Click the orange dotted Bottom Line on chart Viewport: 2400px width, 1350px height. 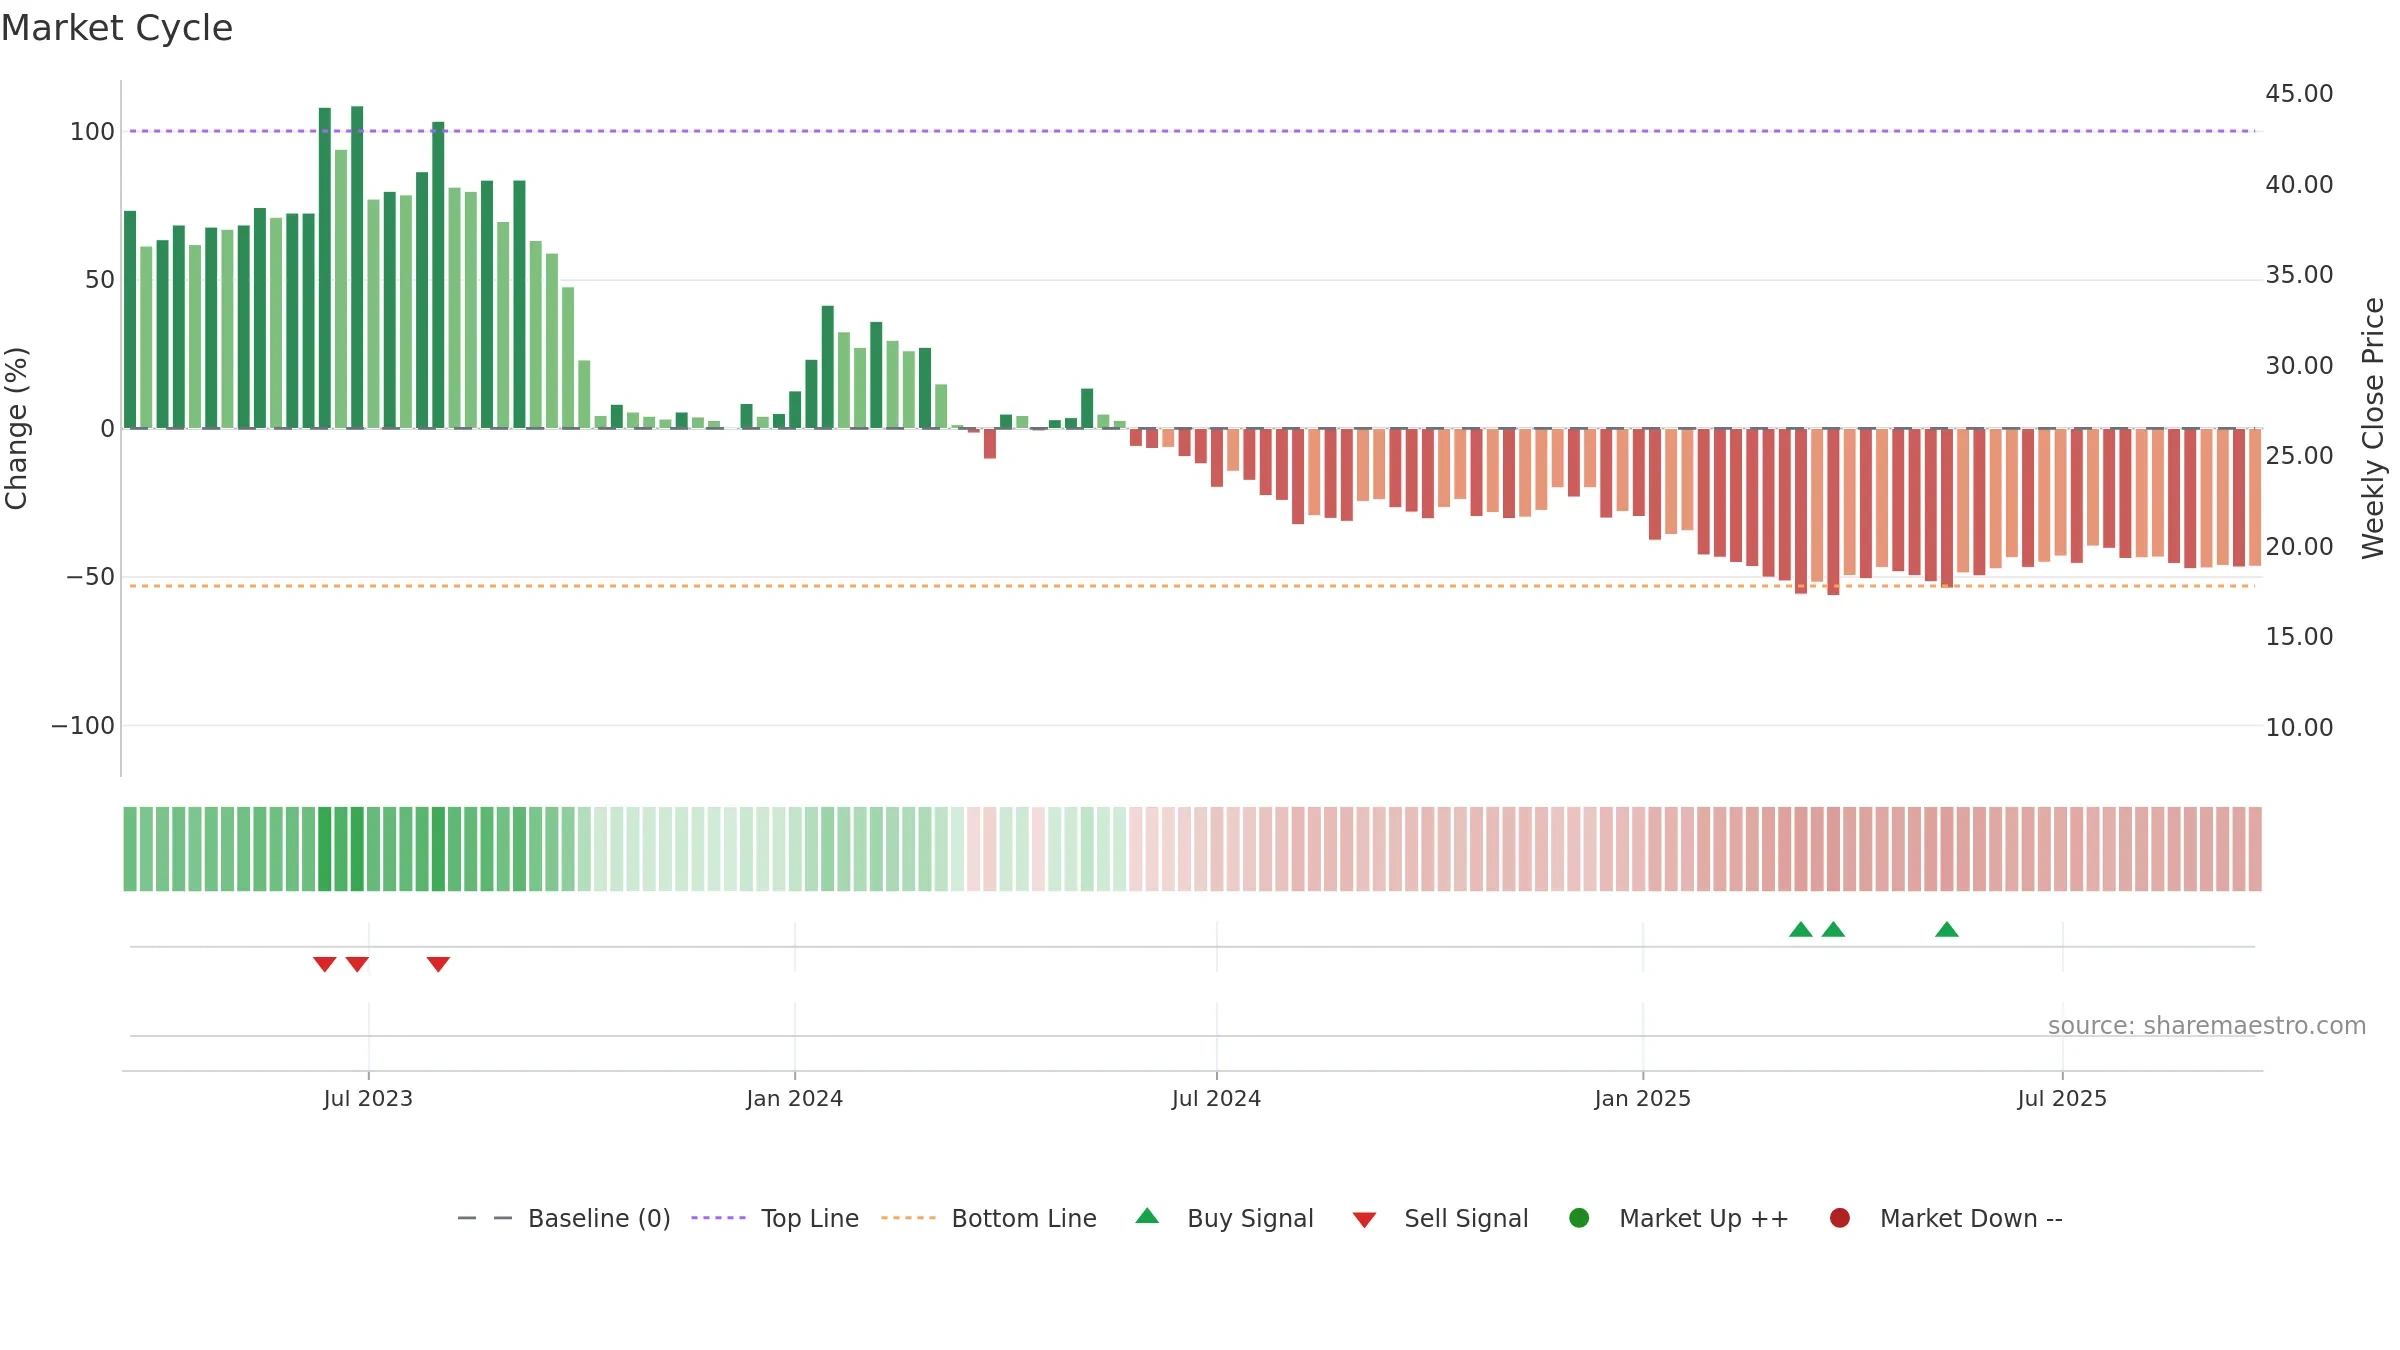[x=1190, y=586]
